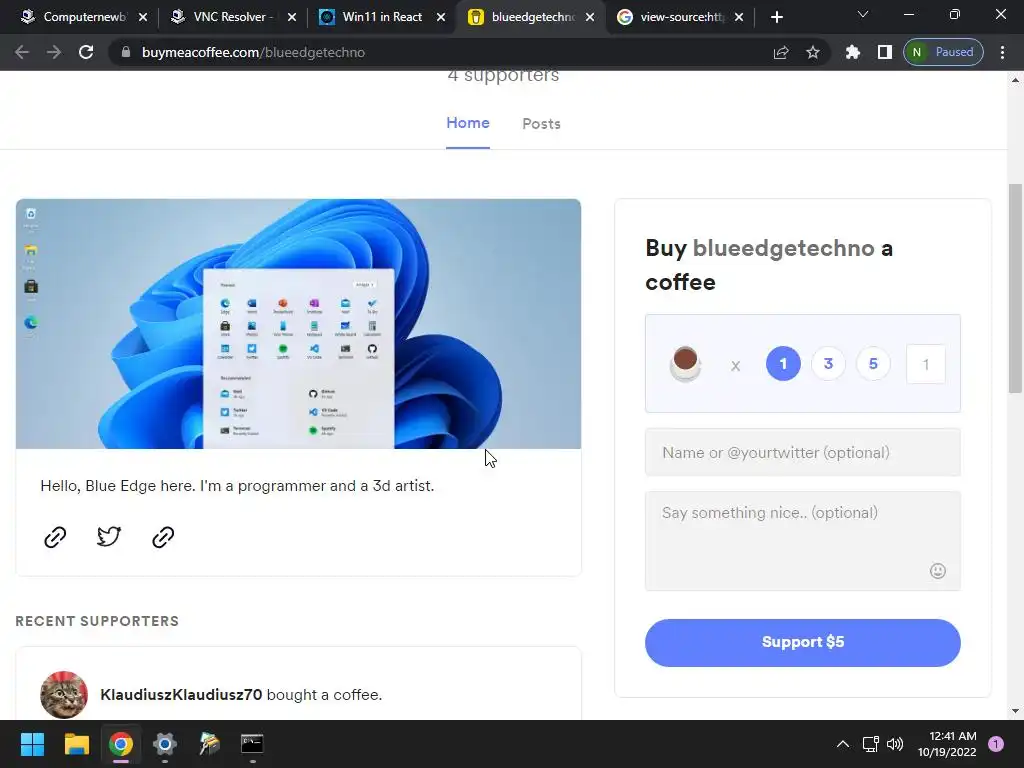Click the KlaudiuszKlaudiusz70 supporter avatar
This screenshot has height=768, width=1024.
pos(64,695)
